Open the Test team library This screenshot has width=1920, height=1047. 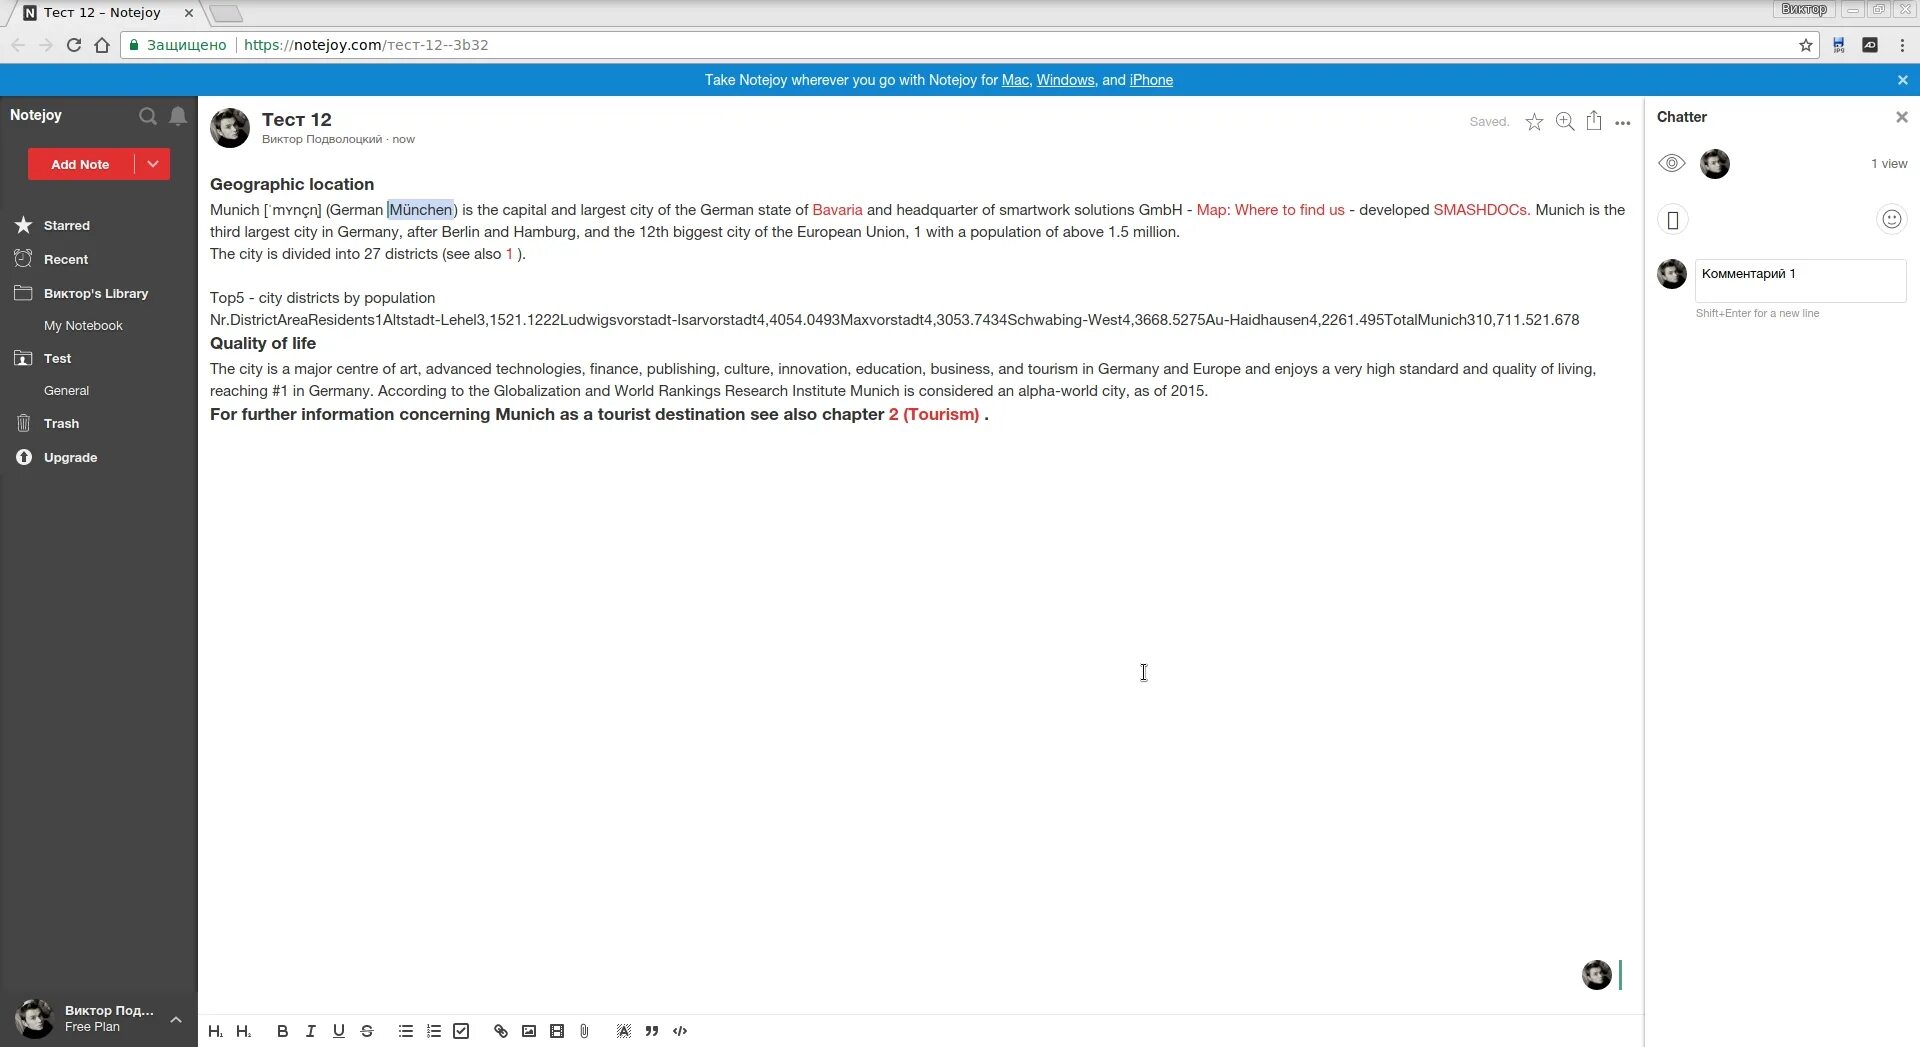pos(57,358)
